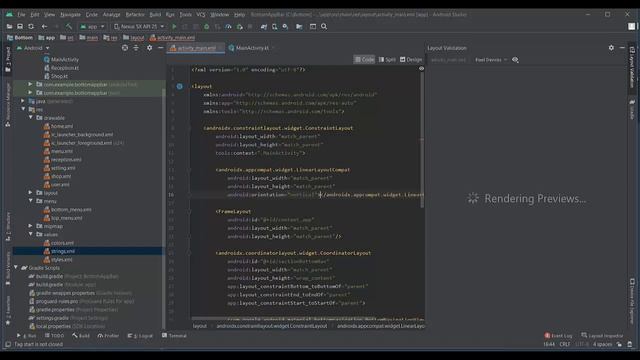The height and width of the screenshot is (360, 640).
Task: Switch editor to Design view
Action: [411, 60]
